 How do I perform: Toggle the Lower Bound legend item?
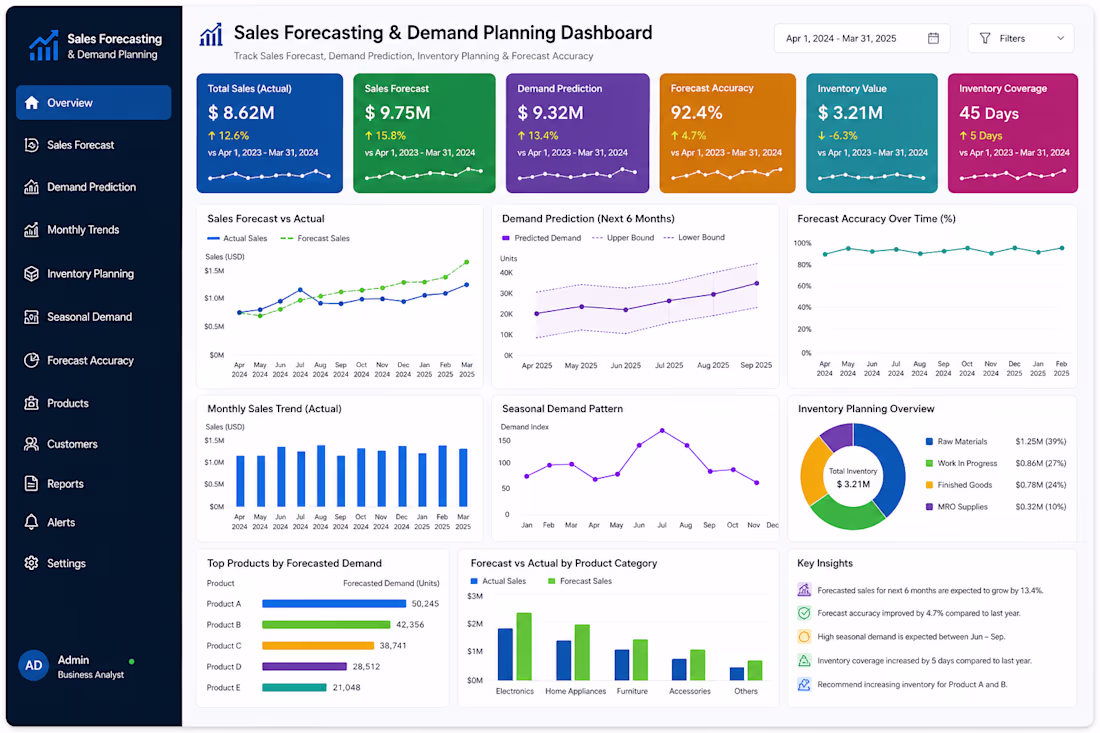click(695, 238)
